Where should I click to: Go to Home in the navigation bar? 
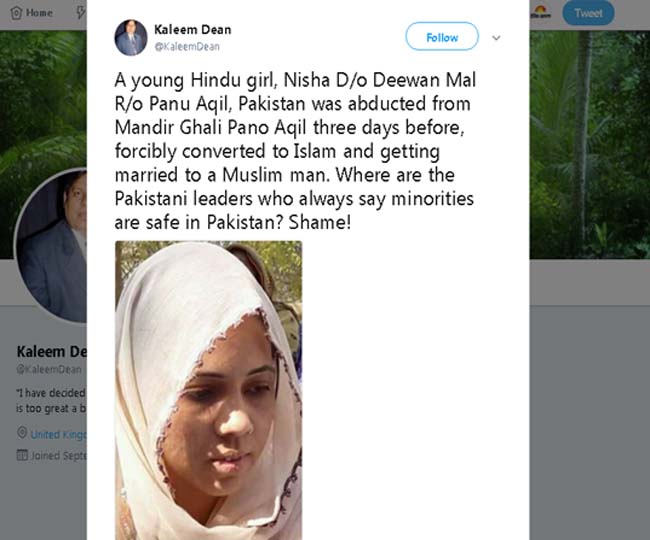tap(33, 12)
